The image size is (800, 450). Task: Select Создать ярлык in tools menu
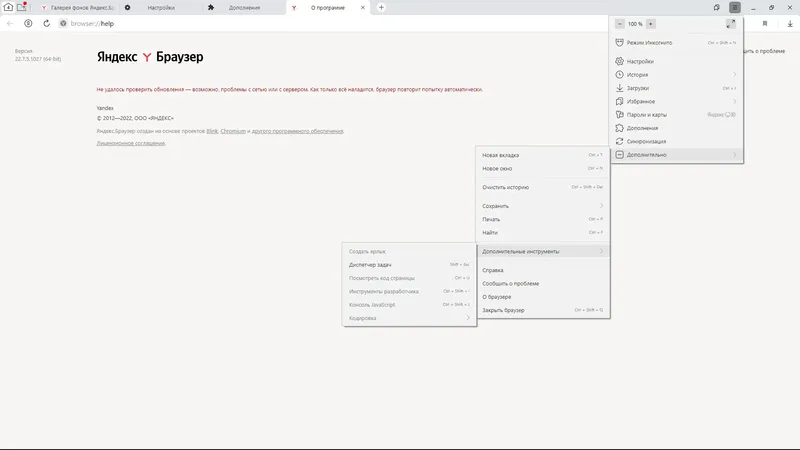point(409,251)
